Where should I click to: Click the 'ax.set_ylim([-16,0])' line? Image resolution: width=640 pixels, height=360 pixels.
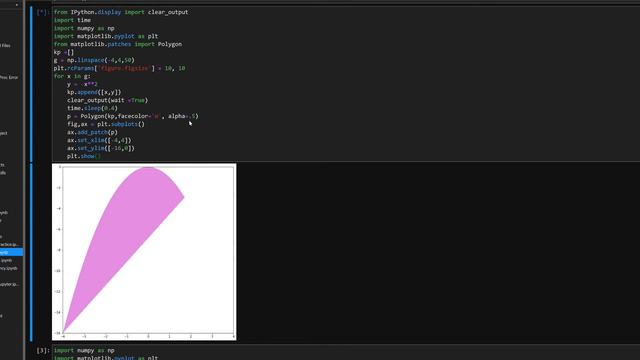click(x=101, y=148)
